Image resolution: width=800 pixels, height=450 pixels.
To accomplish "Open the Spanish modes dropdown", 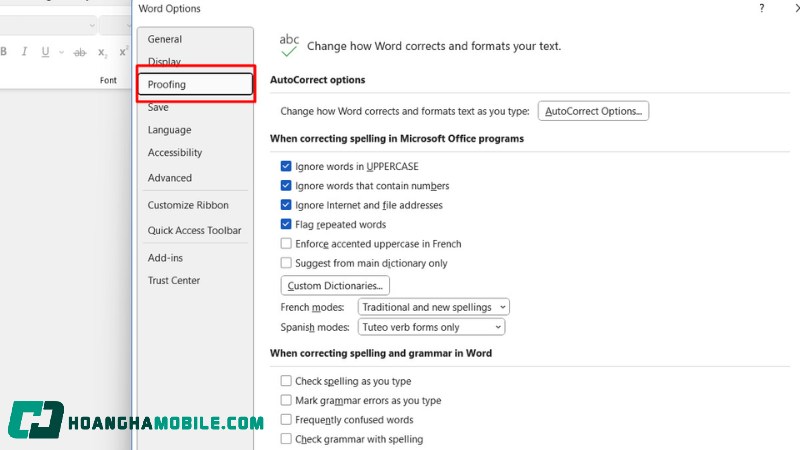I will coord(432,327).
